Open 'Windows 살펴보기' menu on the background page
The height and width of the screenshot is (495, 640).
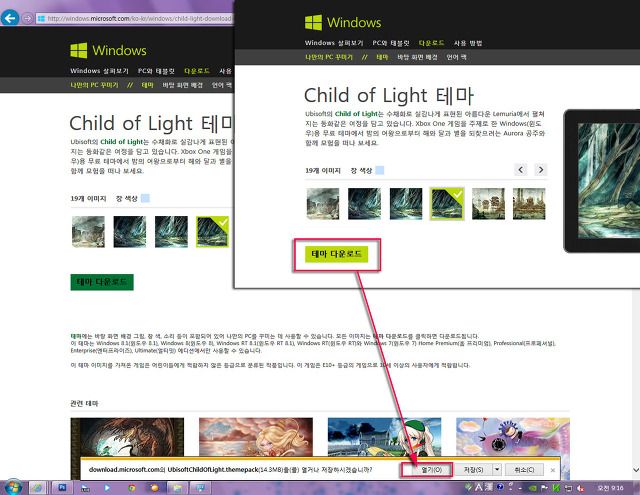point(99,71)
